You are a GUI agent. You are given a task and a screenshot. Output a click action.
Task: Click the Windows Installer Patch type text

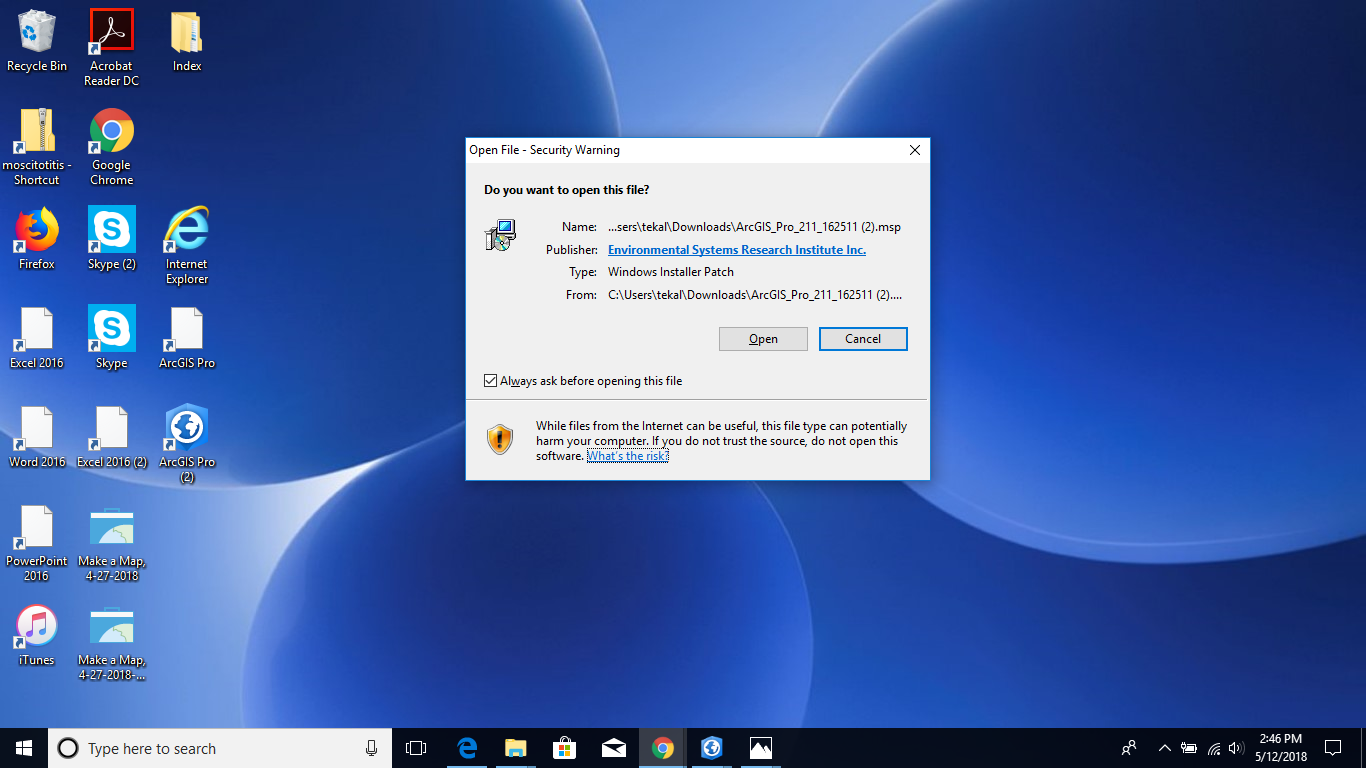pos(671,272)
